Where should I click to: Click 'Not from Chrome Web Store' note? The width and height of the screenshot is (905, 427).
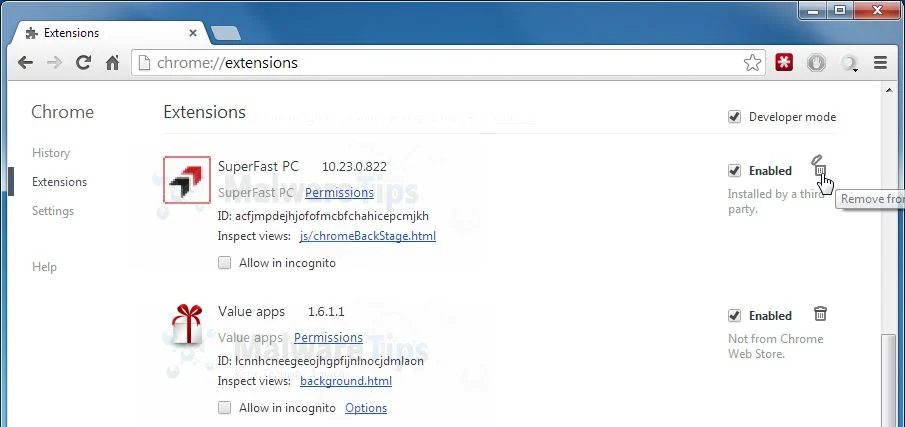tap(775, 346)
